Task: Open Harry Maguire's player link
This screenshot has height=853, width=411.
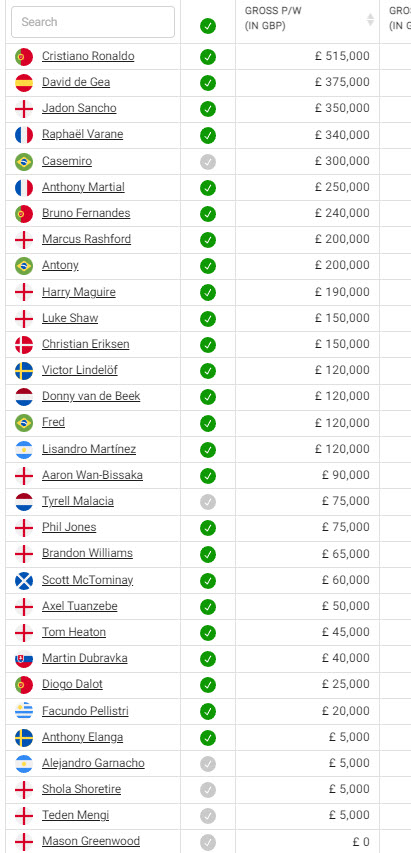Action: [79, 292]
